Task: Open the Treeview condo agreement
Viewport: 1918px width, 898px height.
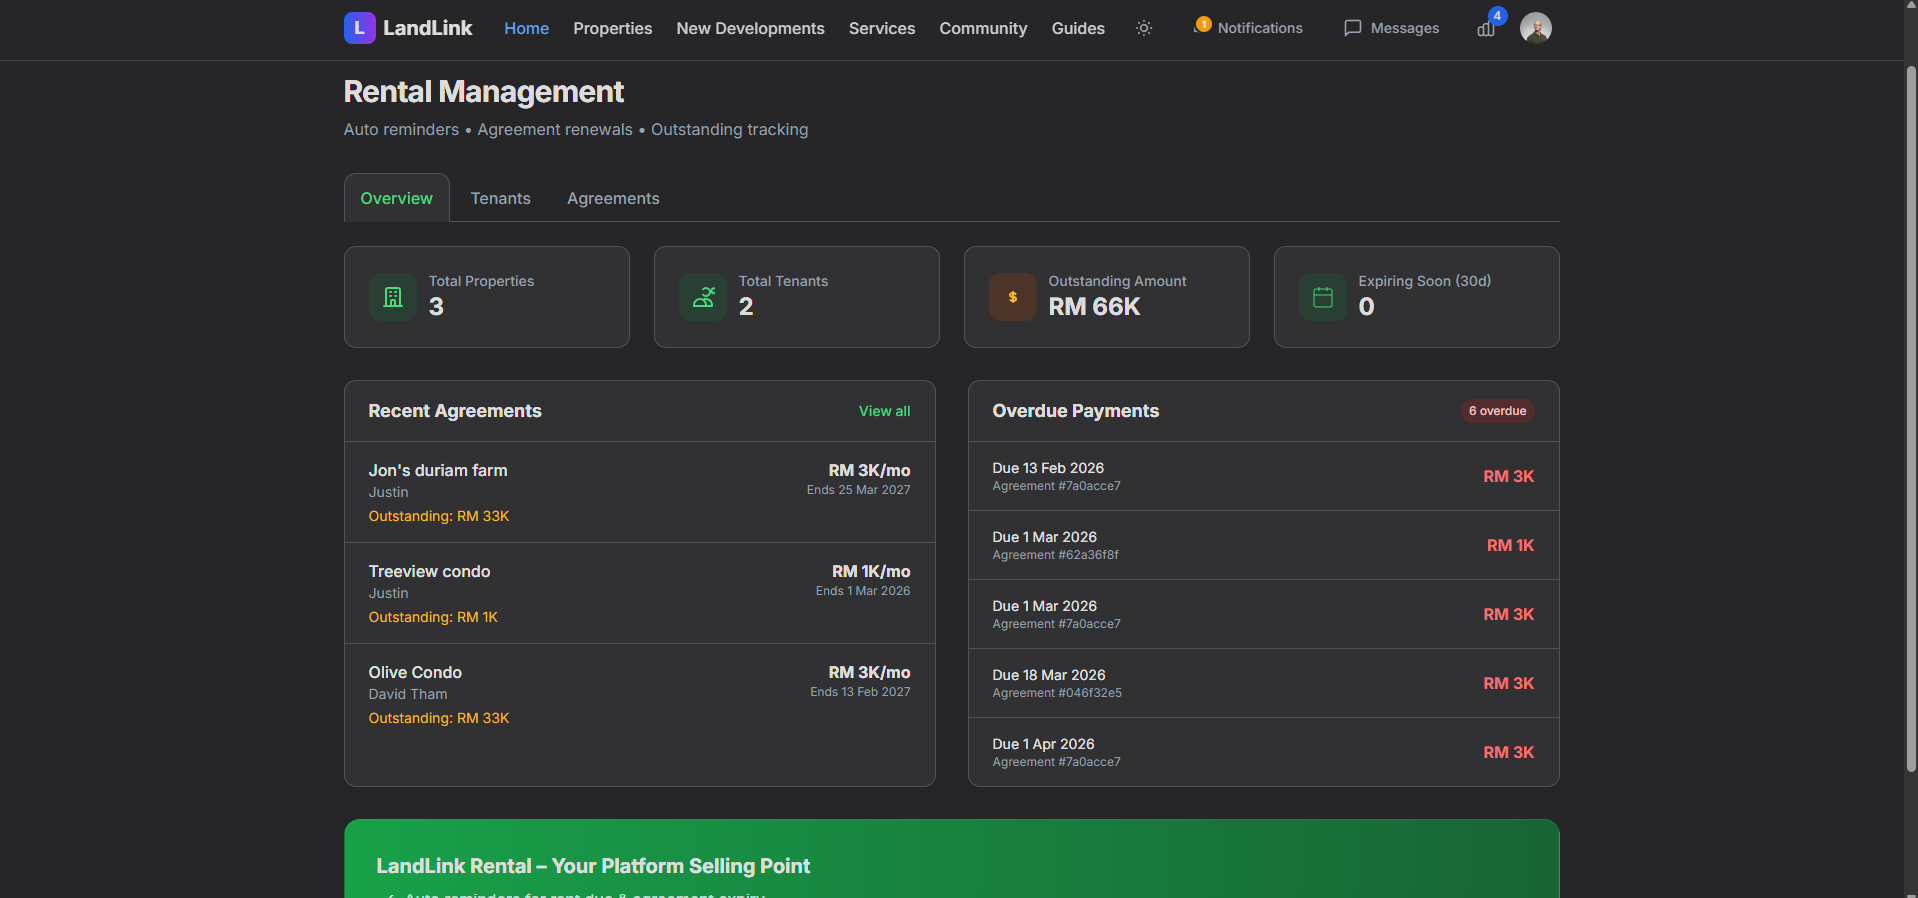Action: tap(640, 593)
